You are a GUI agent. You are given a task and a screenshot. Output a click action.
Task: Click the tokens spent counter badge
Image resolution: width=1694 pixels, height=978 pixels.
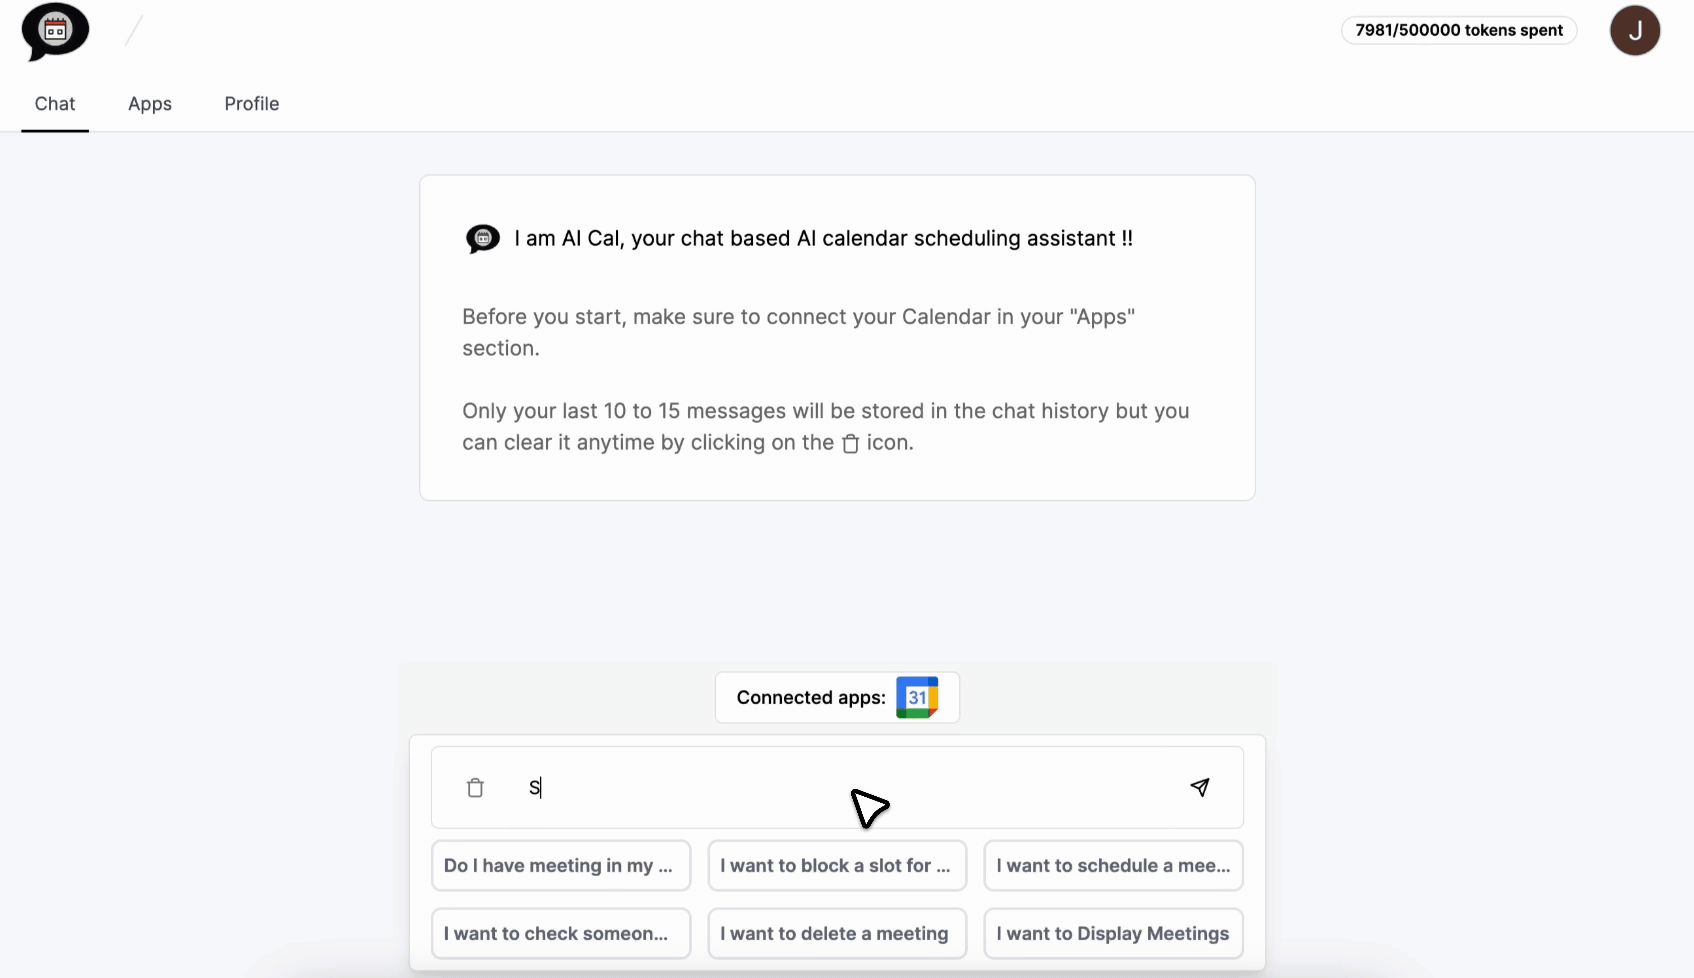point(1459,30)
